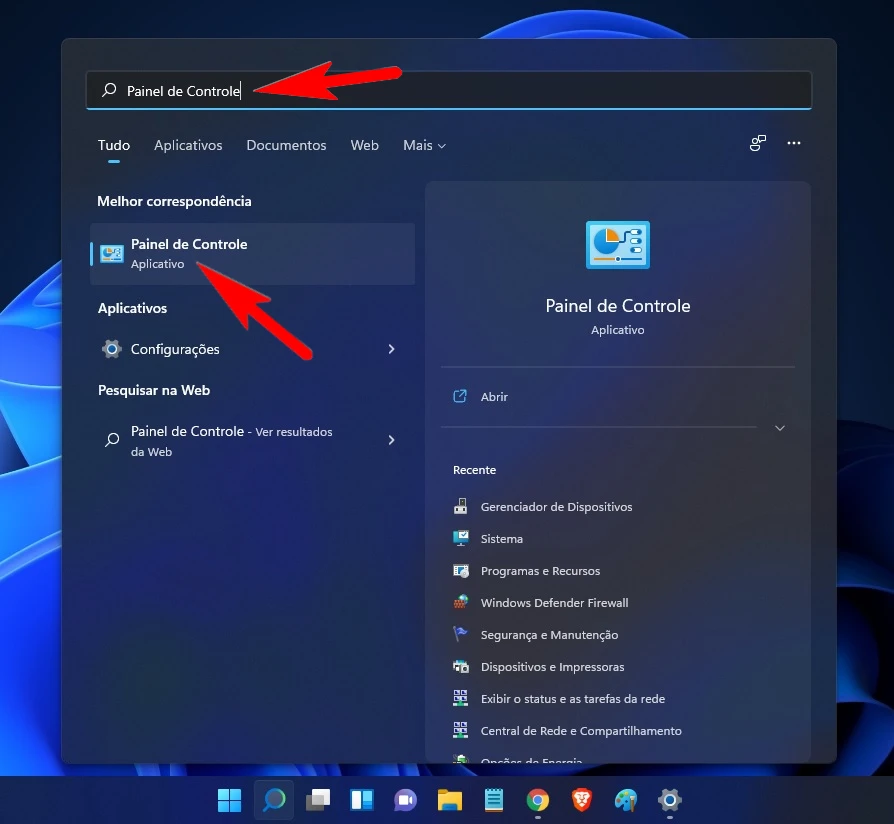Viewport: 894px width, 824px height.
Task: Open Settings gear in the taskbar
Action: click(670, 800)
